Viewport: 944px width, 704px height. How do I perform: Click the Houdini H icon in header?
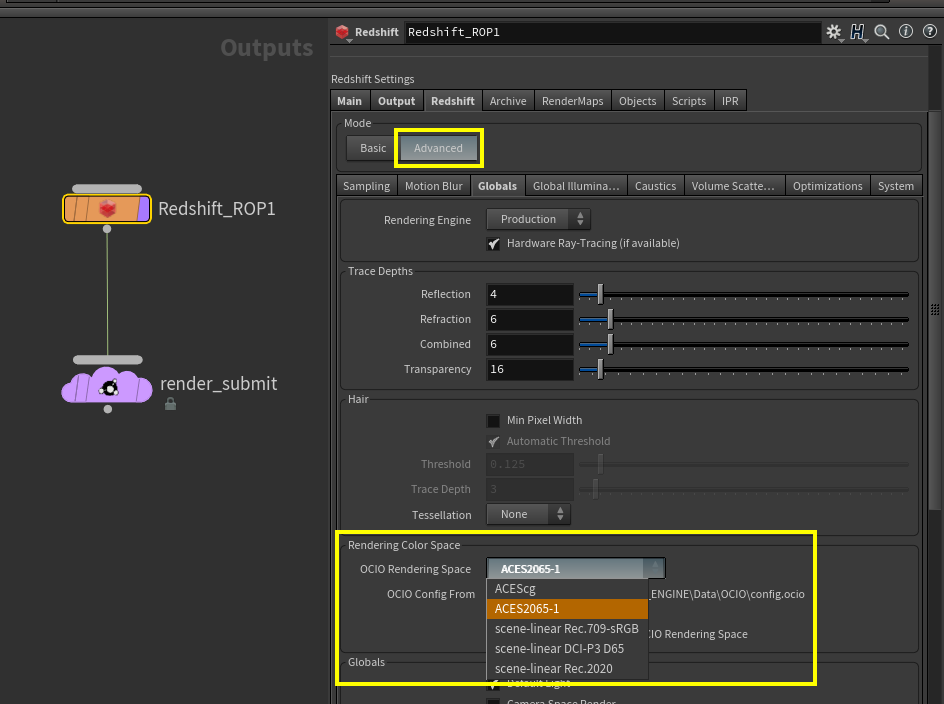[857, 32]
